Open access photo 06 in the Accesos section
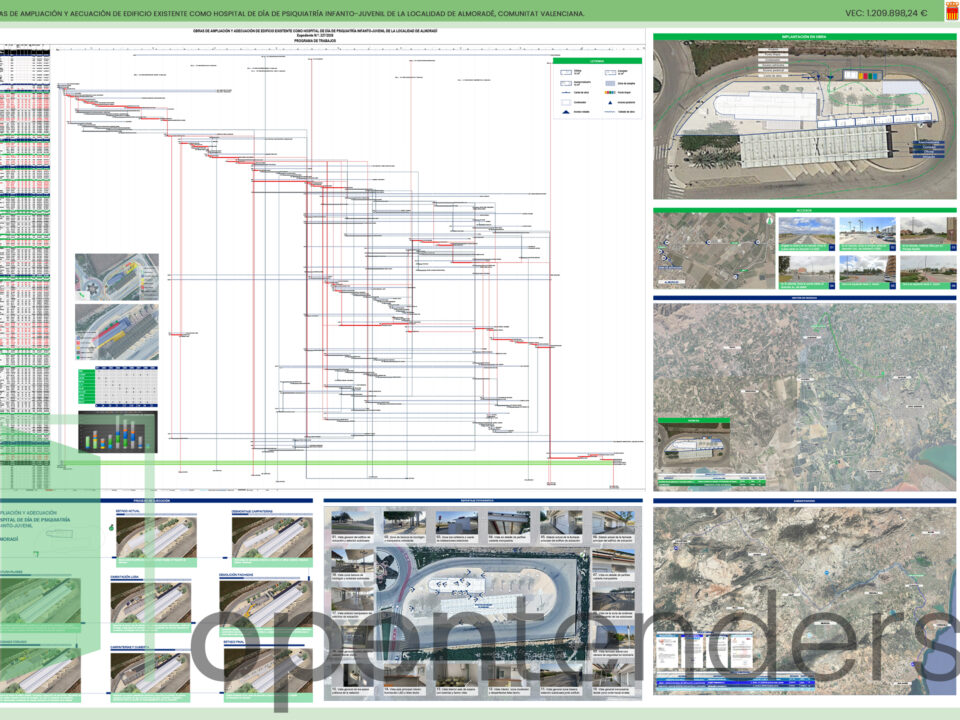The image size is (960, 720). [928, 272]
